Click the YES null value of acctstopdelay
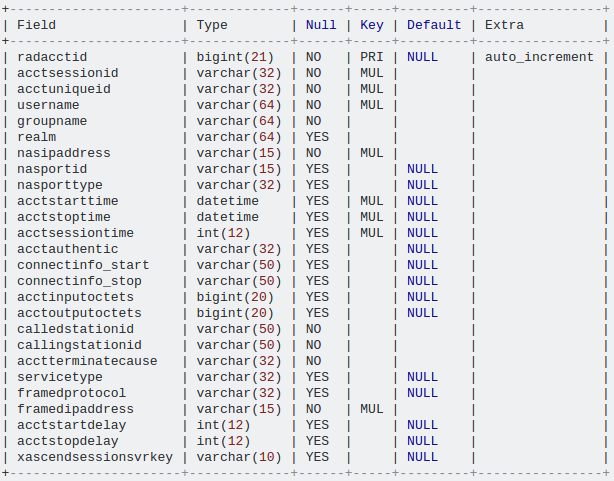Image resolution: width=614 pixels, height=481 pixels. point(317,441)
